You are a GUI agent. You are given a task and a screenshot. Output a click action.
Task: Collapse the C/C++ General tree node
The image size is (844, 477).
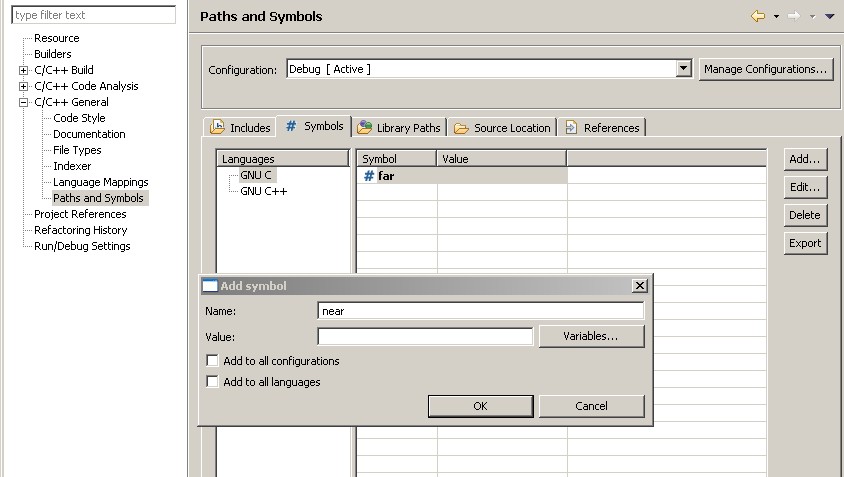point(23,102)
